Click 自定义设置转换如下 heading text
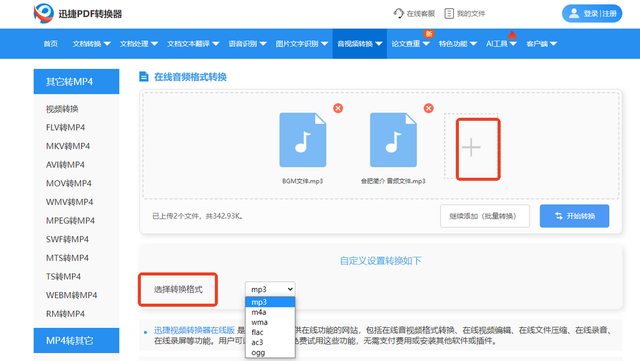This screenshot has height=361, width=640. point(380,261)
